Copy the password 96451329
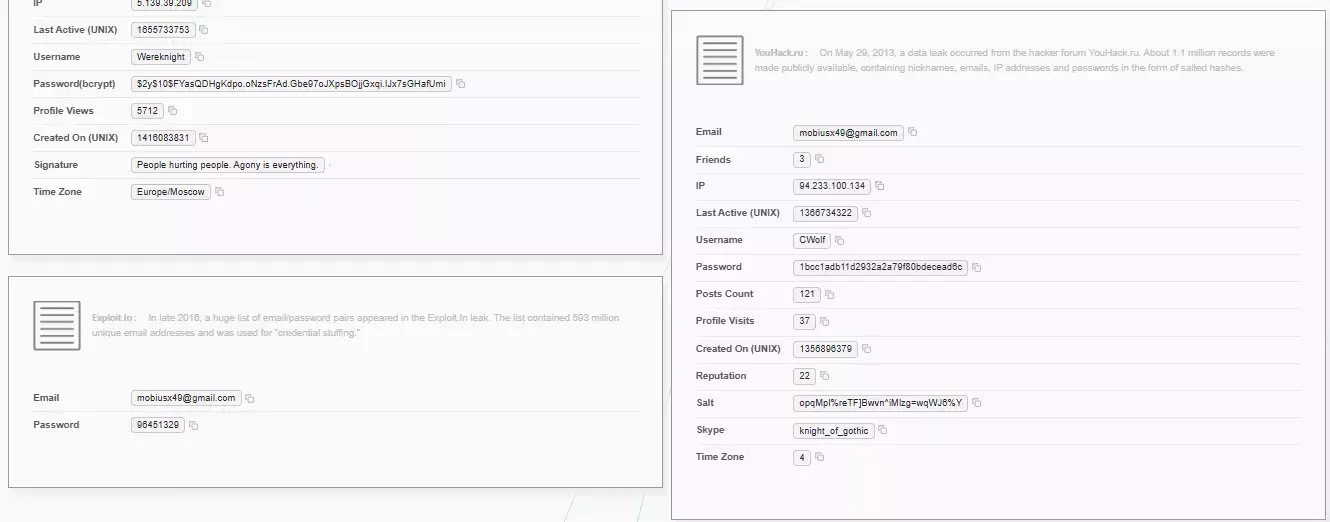This screenshot has height=522, width=1330. 194,425
